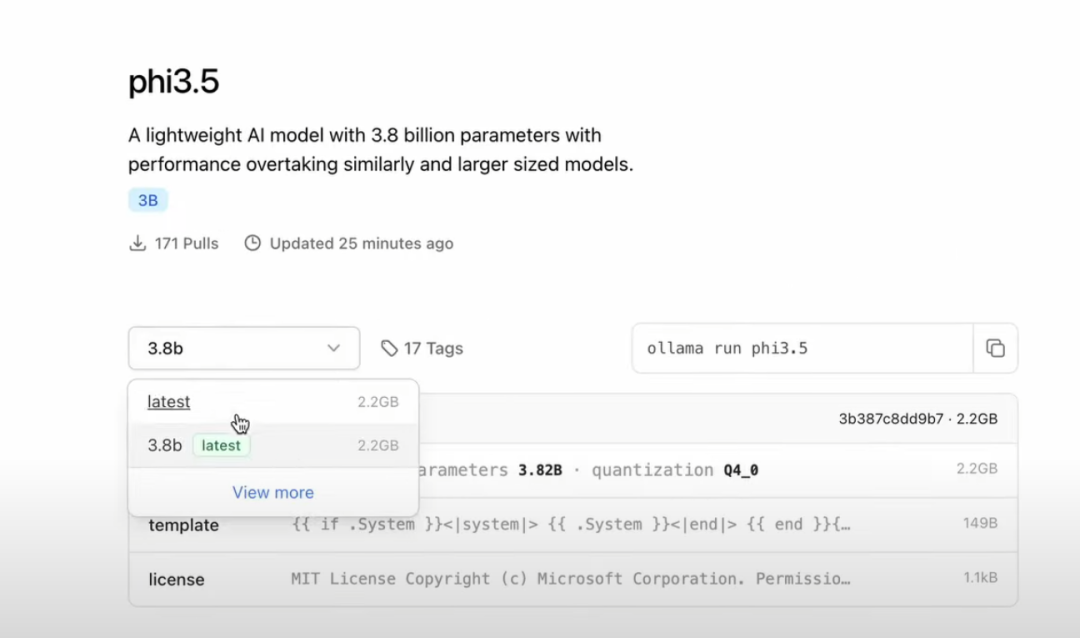
Task: Click the download icon beside 171 Pulls
Action: (138, 243)
